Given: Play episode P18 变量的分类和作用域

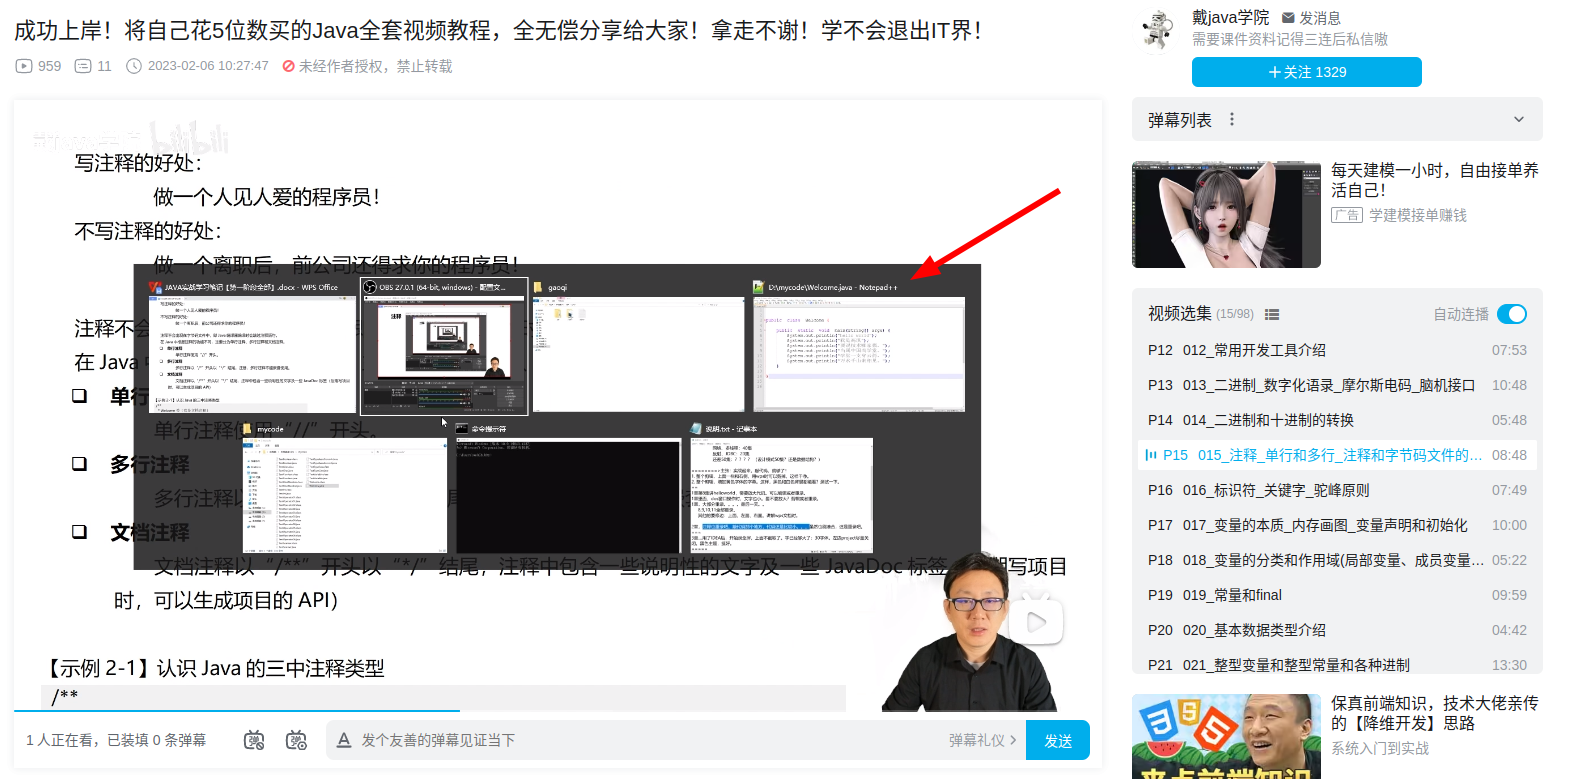Looking at the screenshot, I should coord(1337,560).
